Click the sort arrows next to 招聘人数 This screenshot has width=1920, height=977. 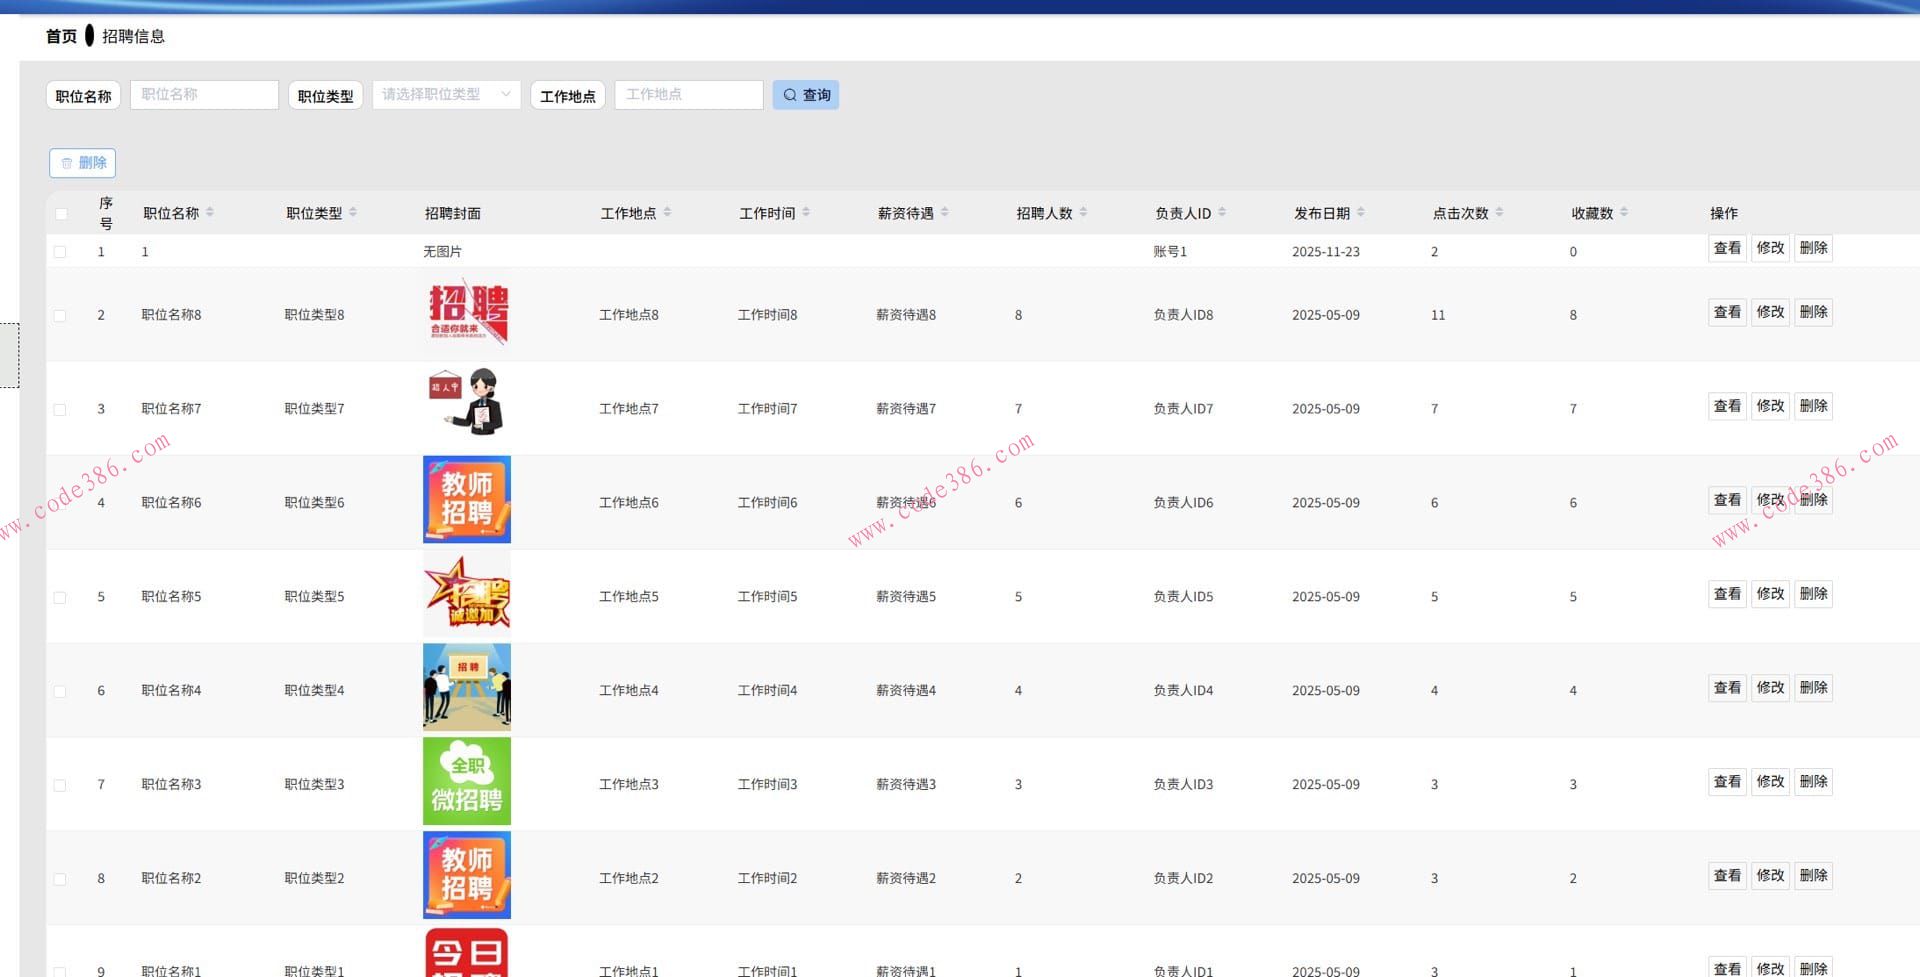point(1083,212)
